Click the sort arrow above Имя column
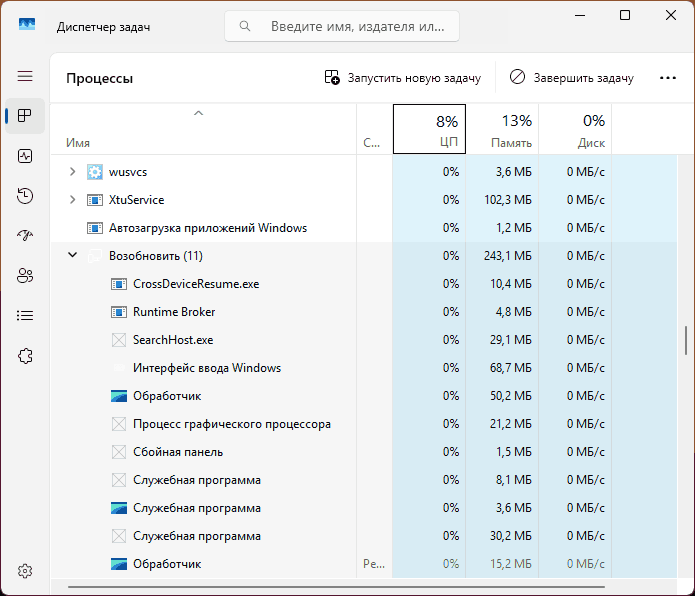This screenshot has width=695, height=596. pyautogui.click(x=199, y=113)
